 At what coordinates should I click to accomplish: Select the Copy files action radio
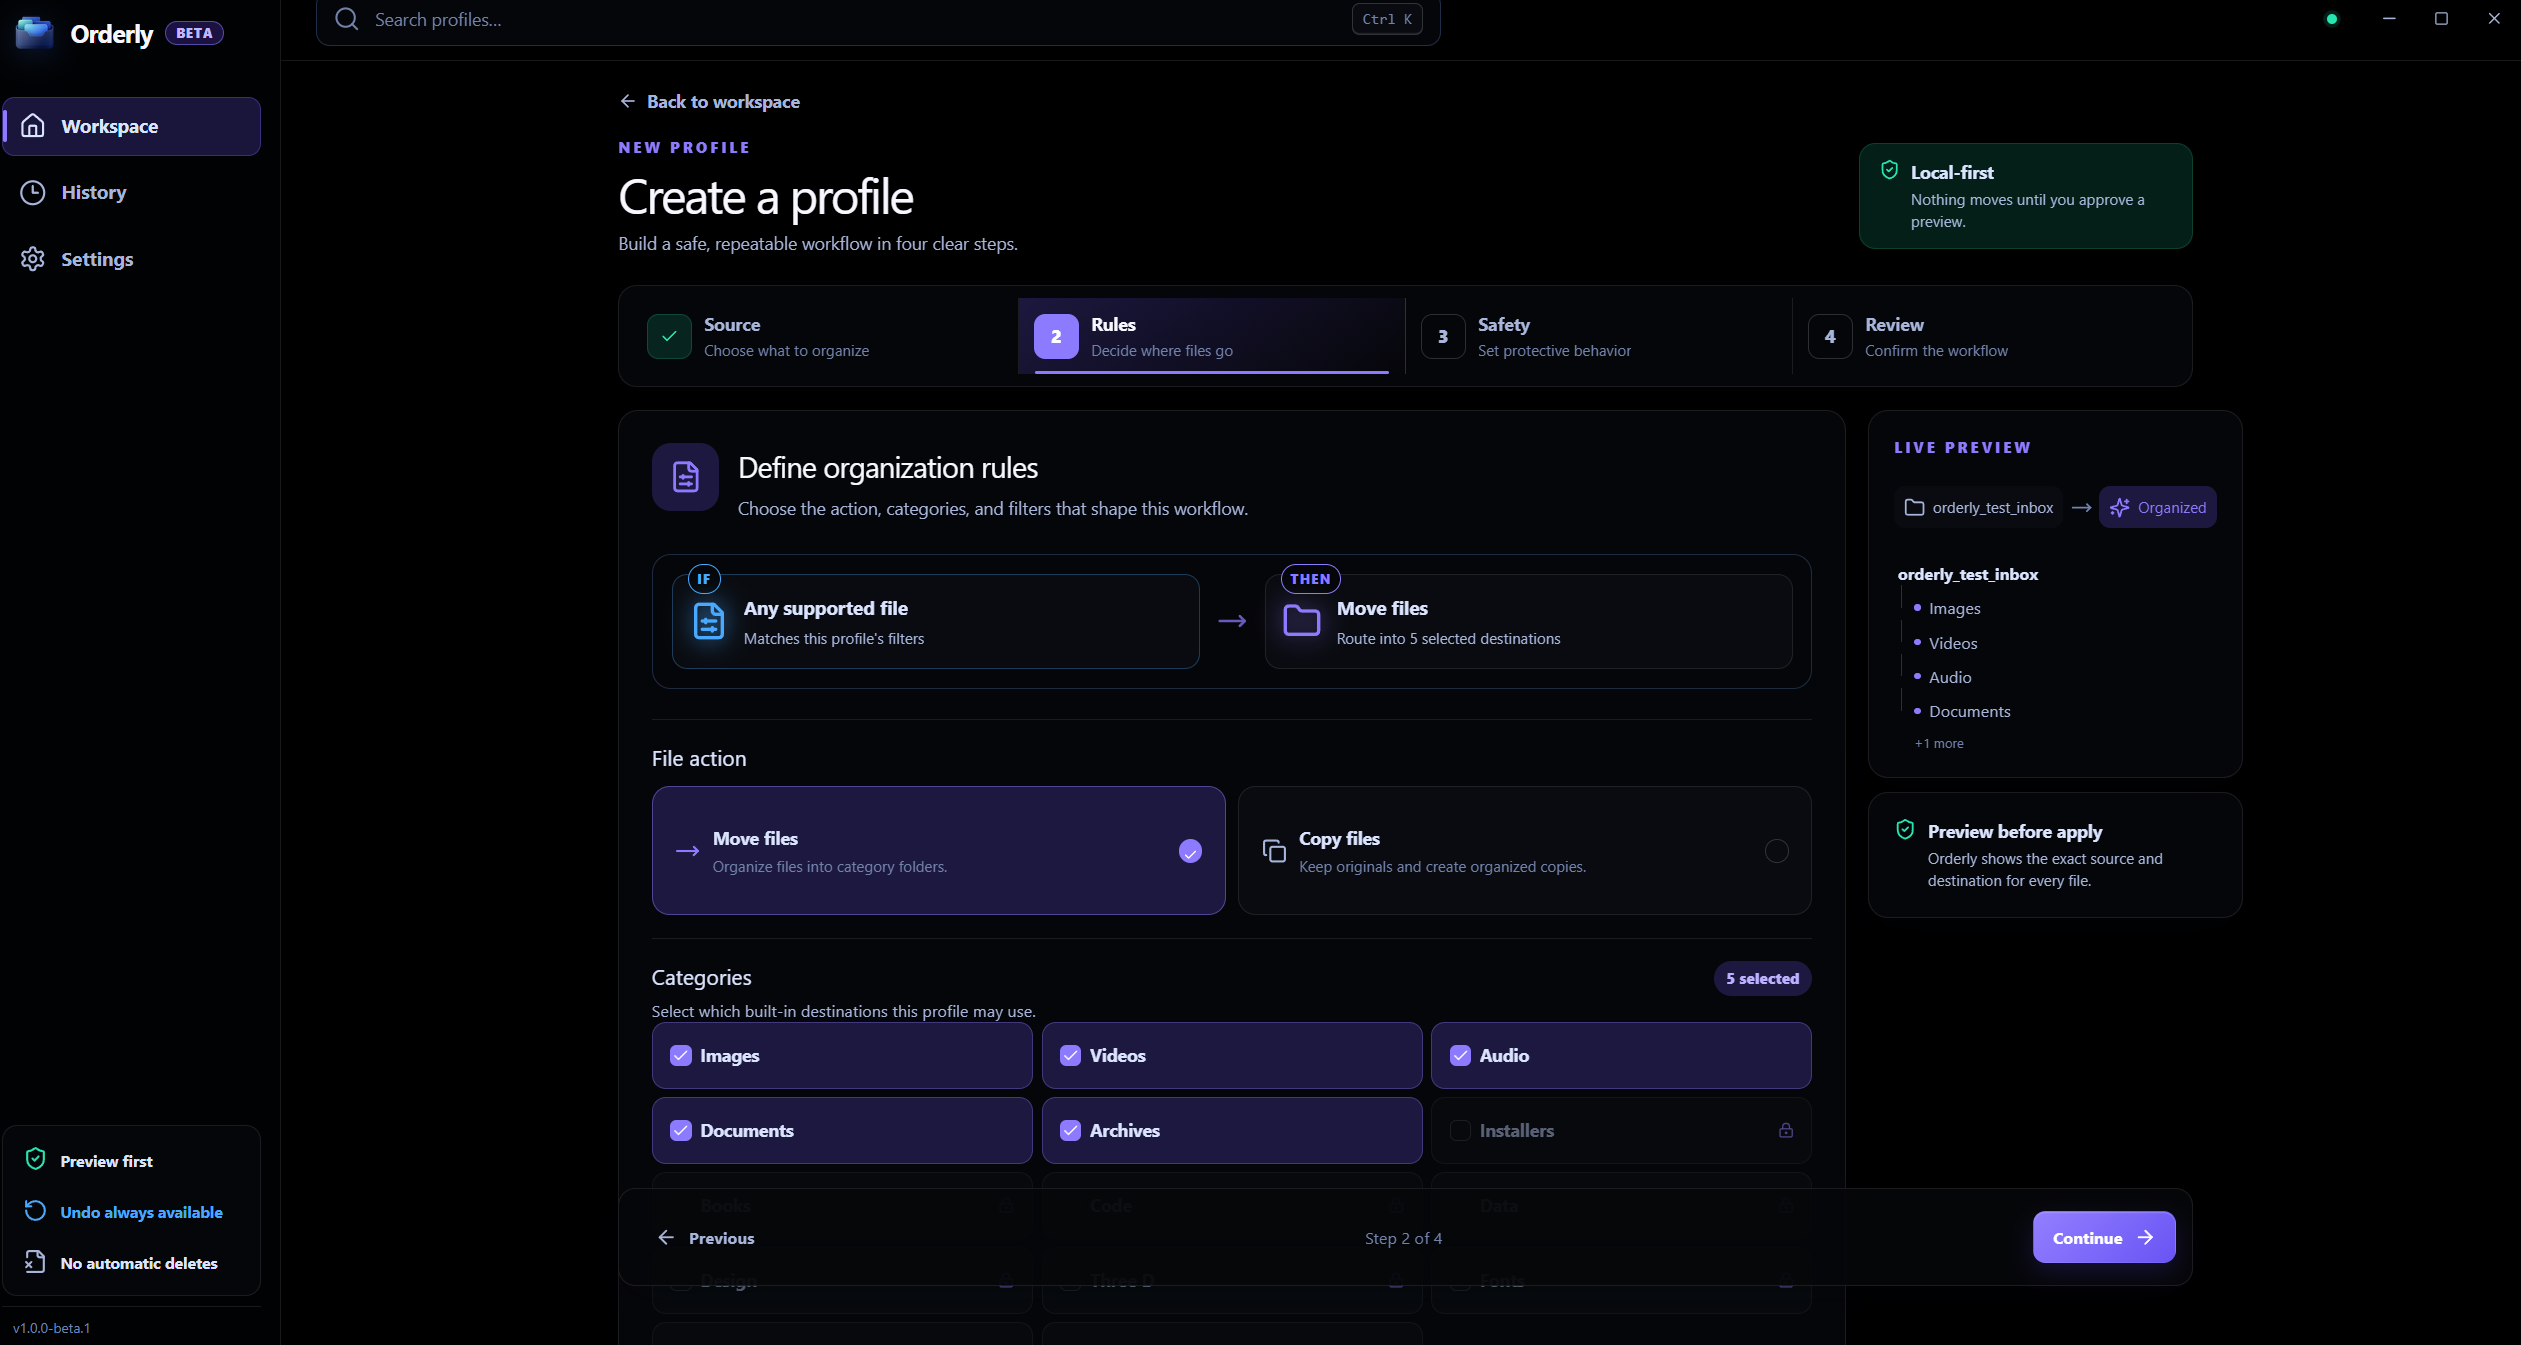pos(1776,851)
